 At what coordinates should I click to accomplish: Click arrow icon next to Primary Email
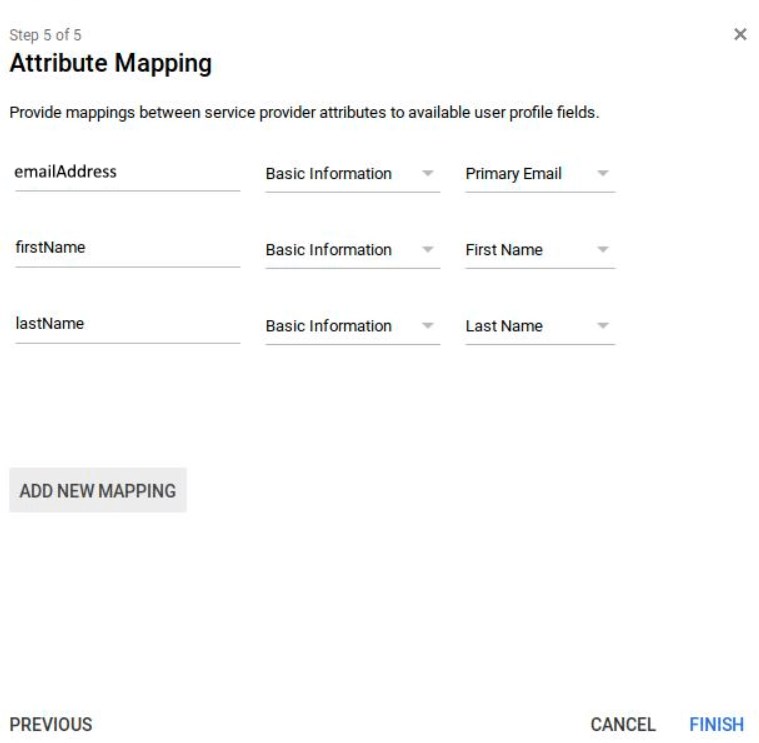[602, 173]
